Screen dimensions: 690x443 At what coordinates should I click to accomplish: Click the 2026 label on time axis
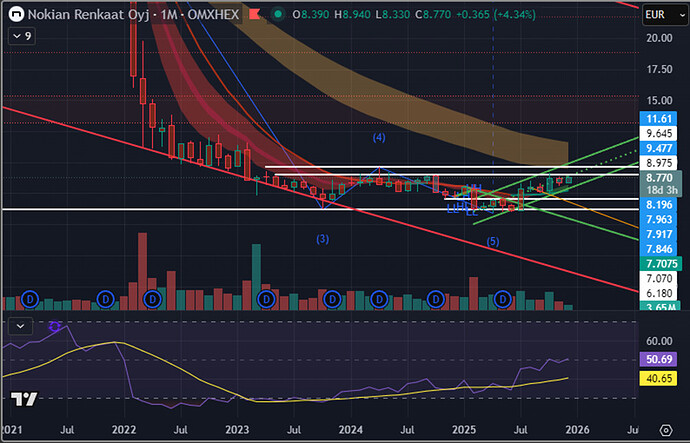click(x=577, y=429)
